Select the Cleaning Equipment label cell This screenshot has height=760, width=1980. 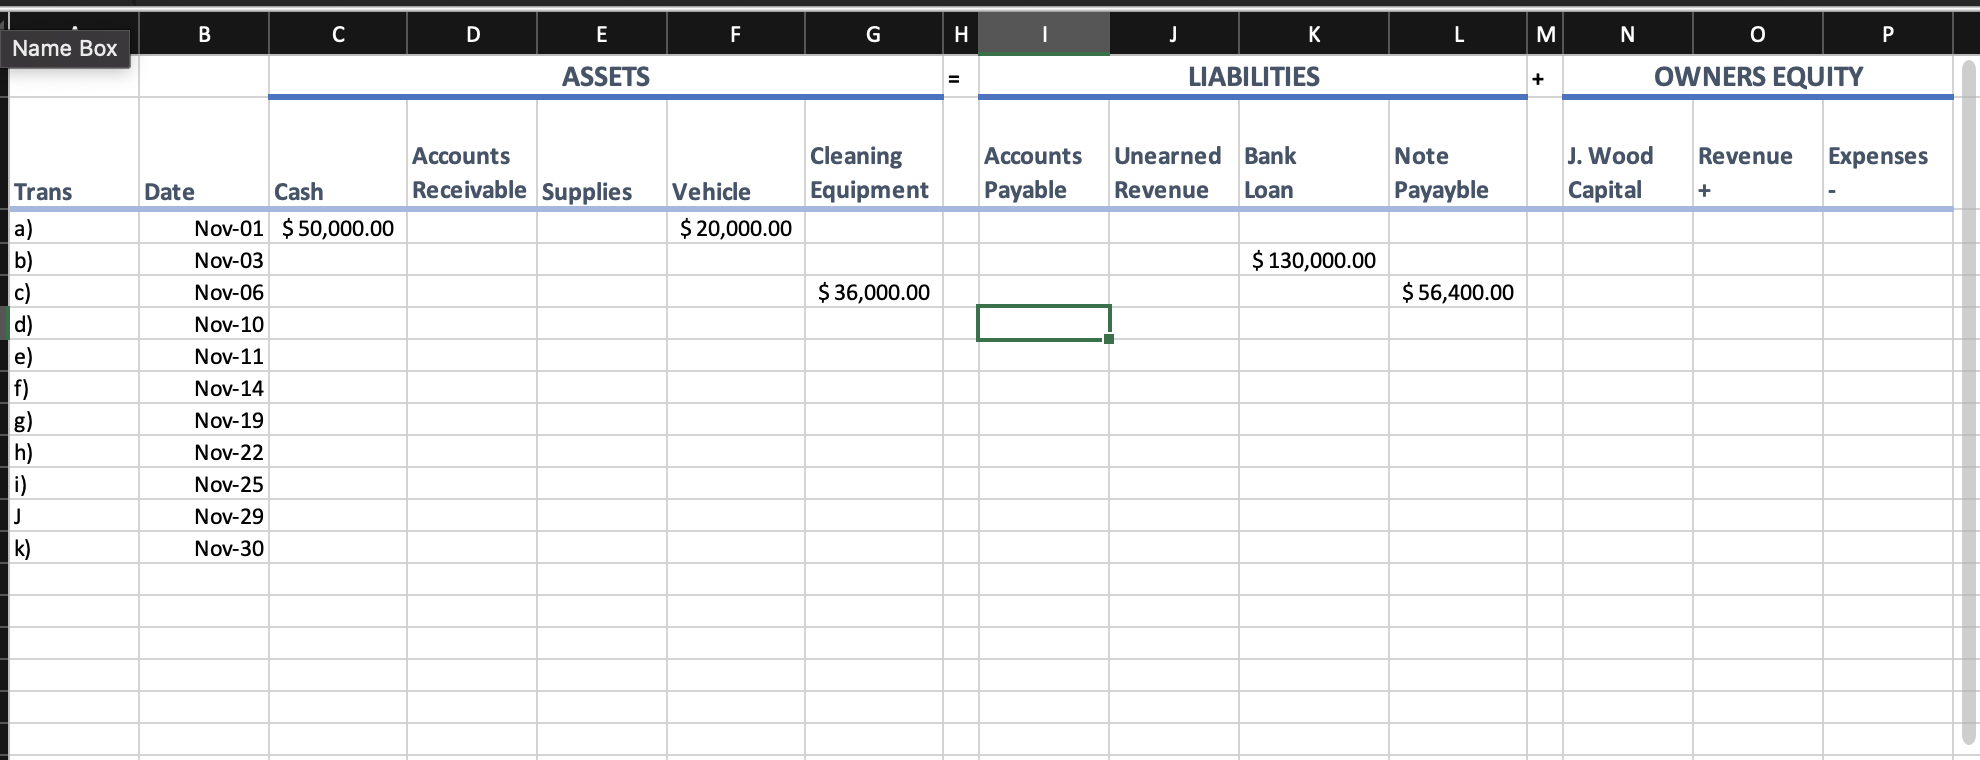pos(874,154)
